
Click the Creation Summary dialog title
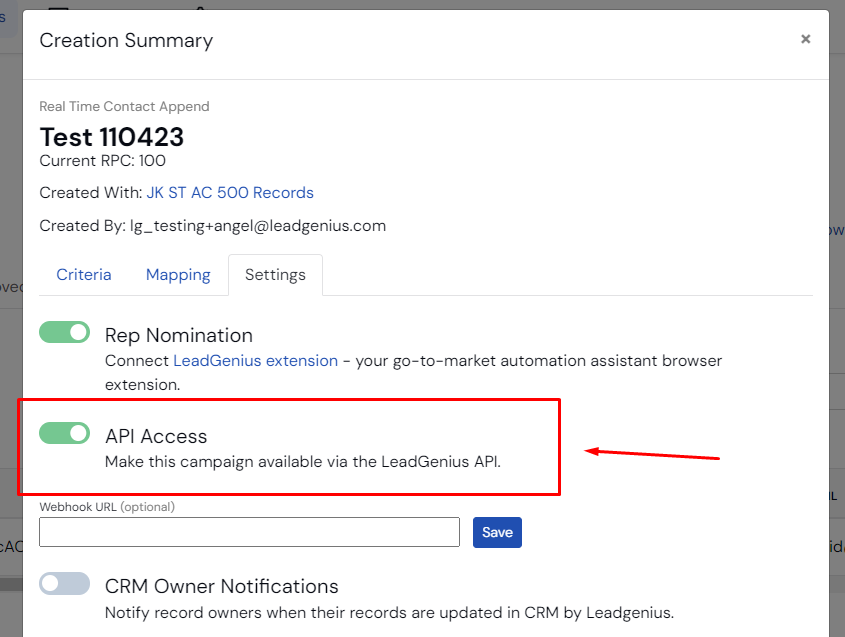pos(126,41)
